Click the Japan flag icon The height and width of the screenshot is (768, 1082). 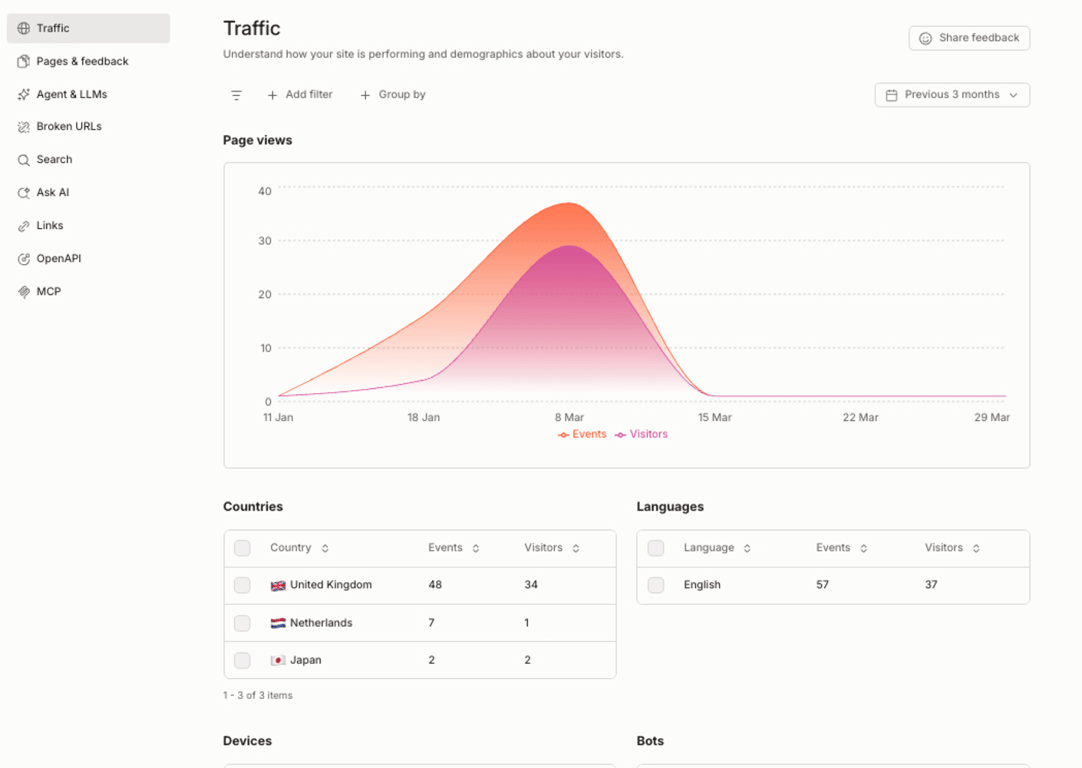(278, 660)
